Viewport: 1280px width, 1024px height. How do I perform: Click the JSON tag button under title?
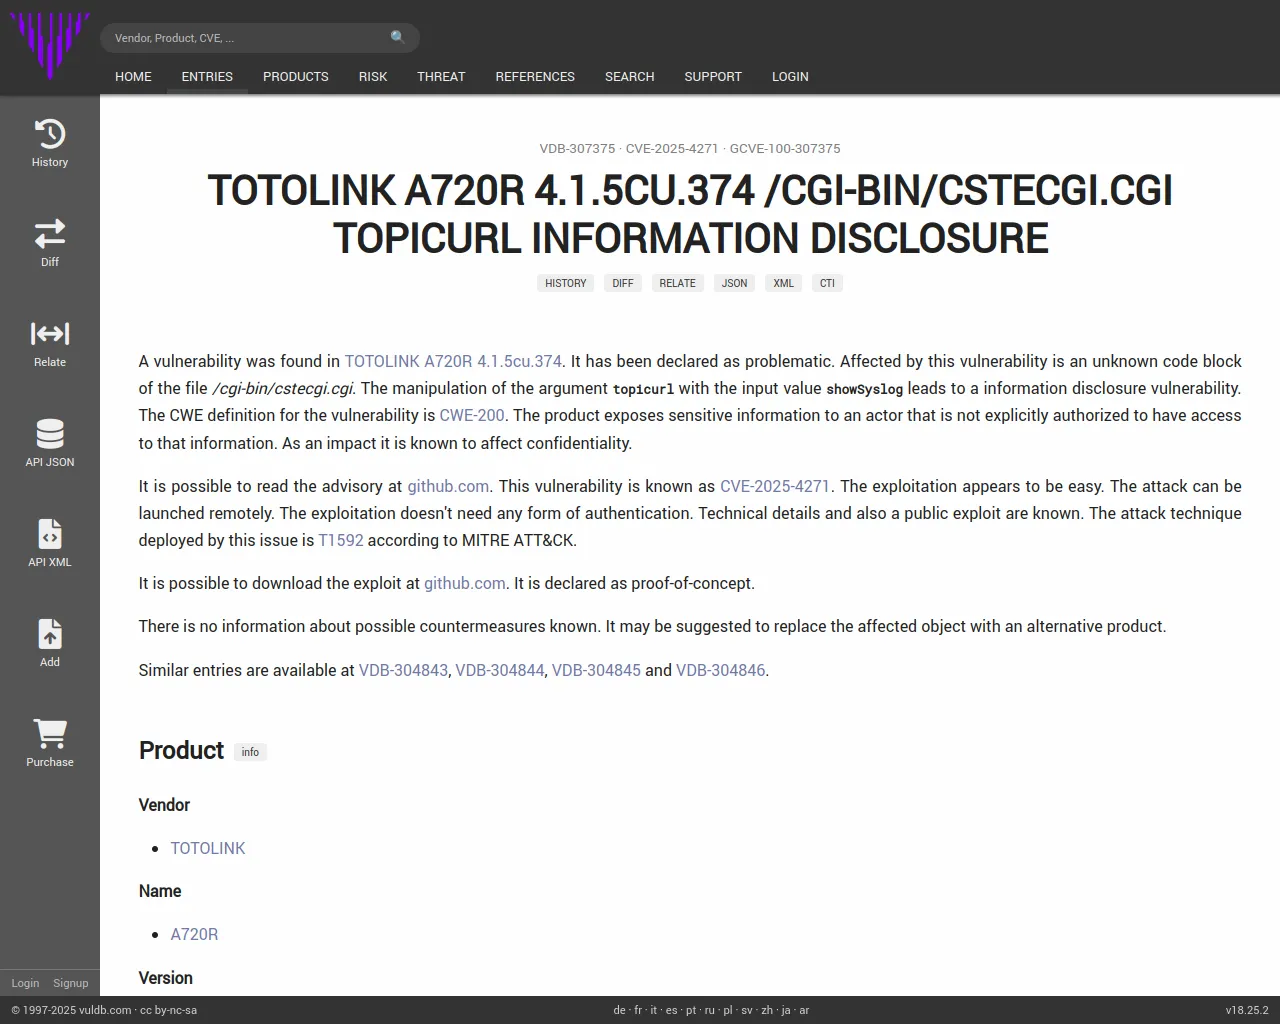[734, 283]
